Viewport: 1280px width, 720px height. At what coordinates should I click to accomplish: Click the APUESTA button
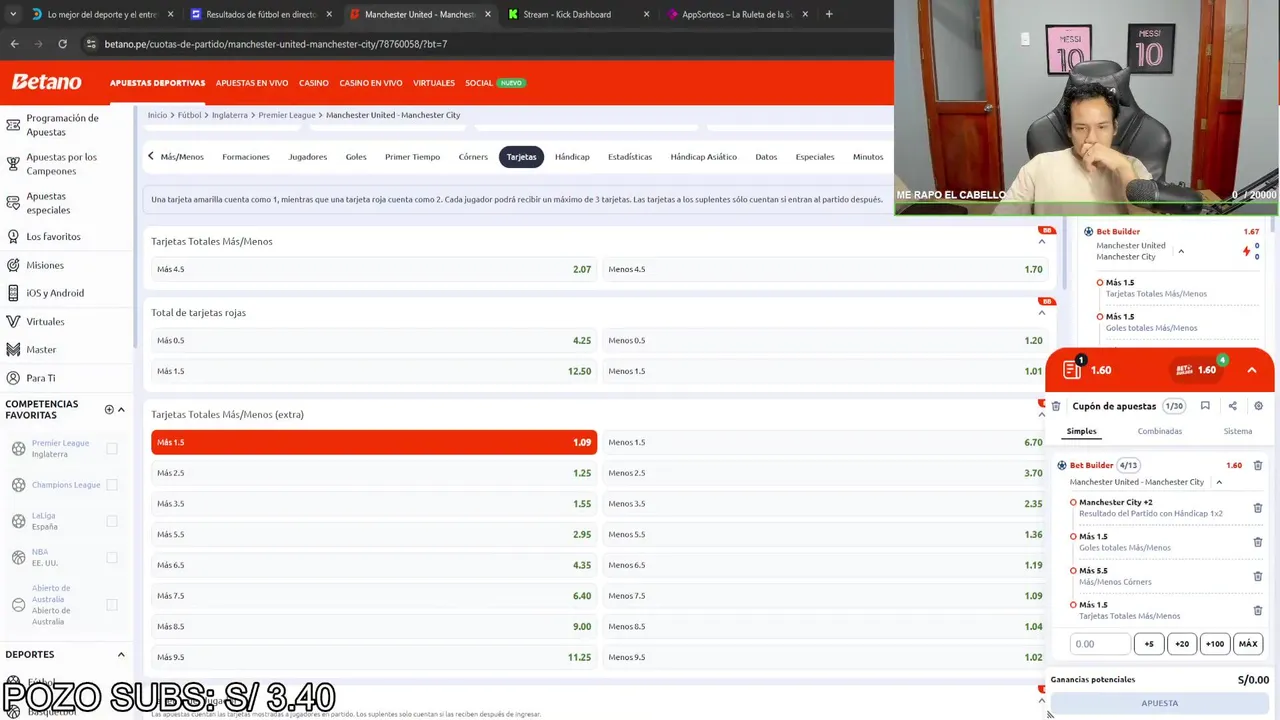(x=1160, y=703)
